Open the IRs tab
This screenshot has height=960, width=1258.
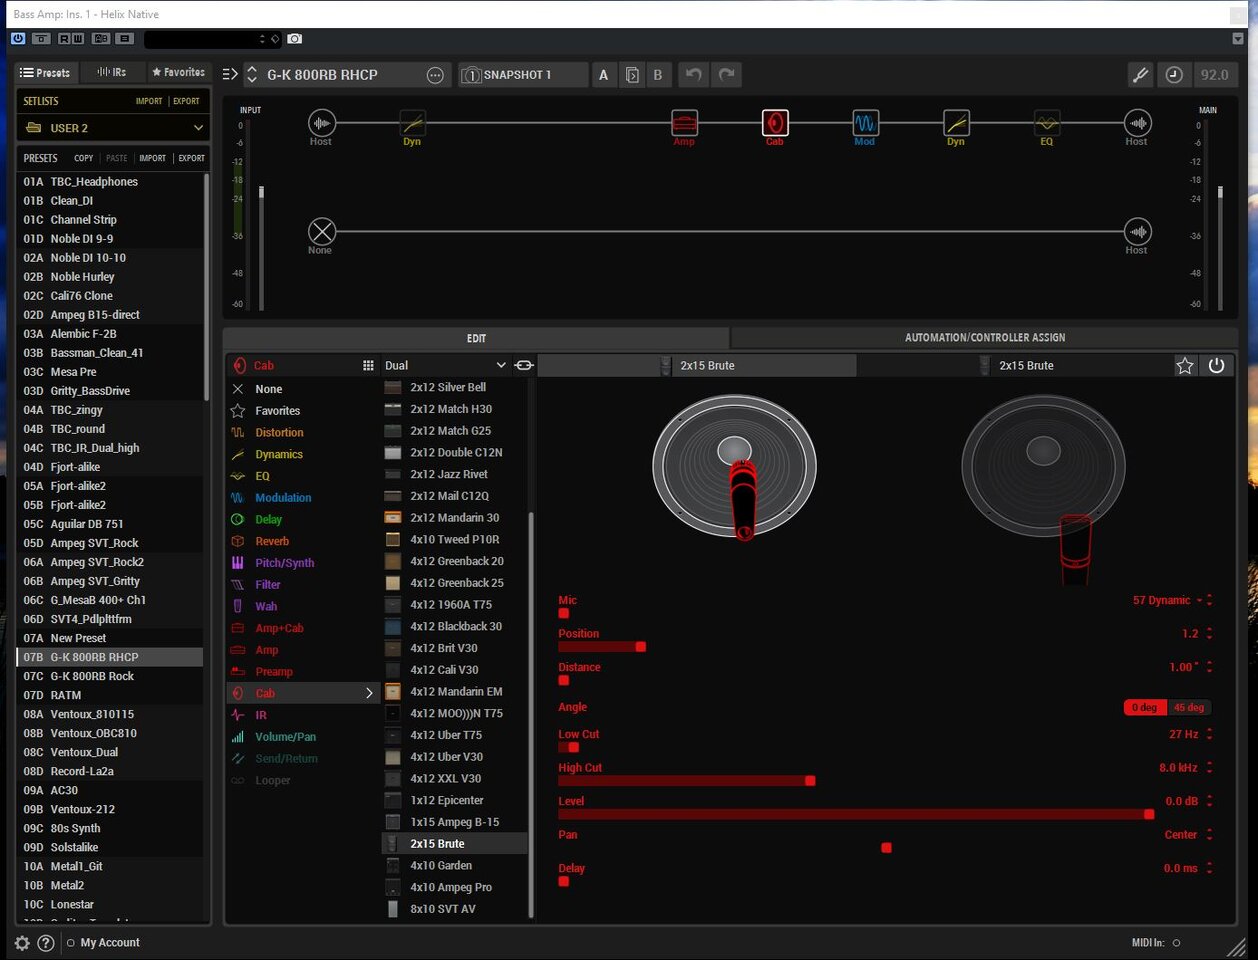coord(111,73)
